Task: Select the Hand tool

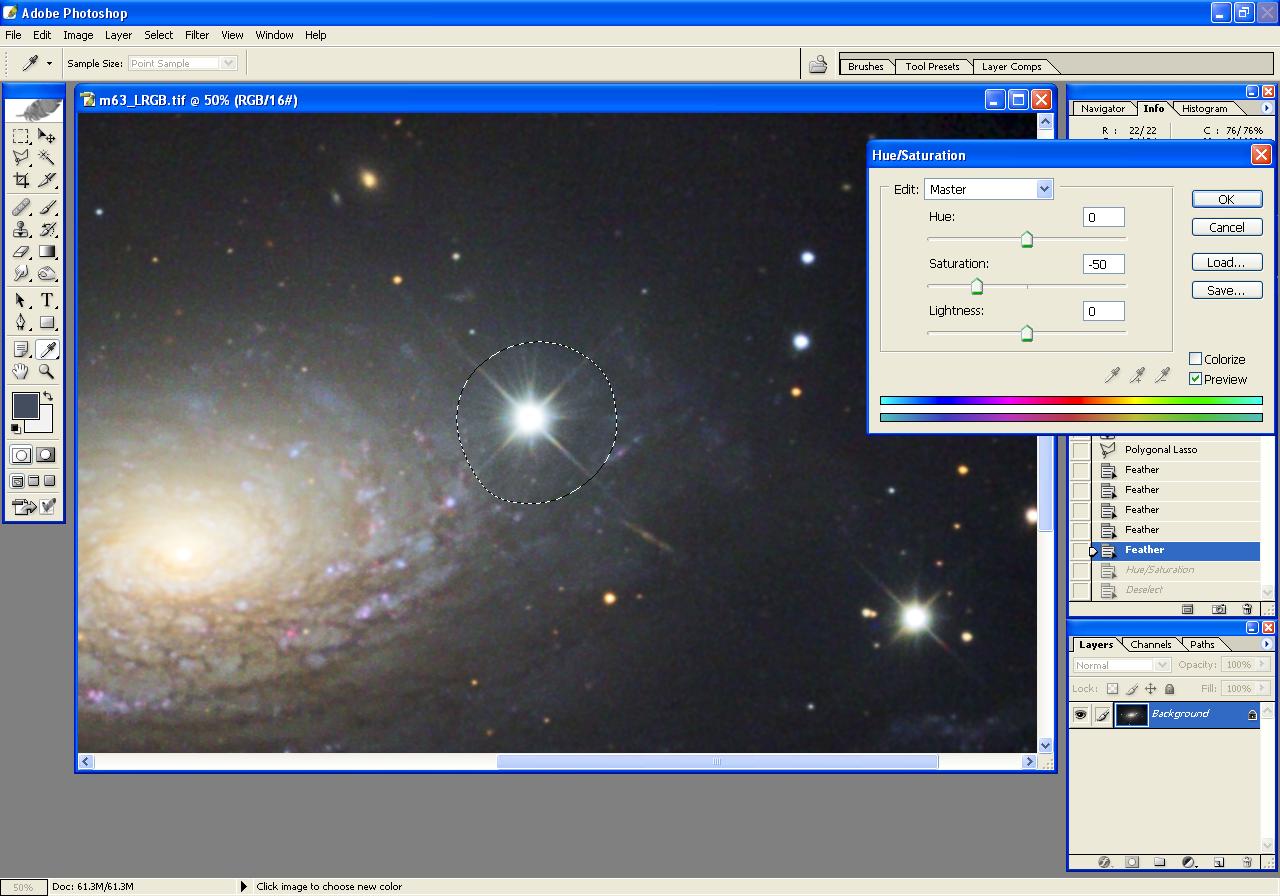Action: click(x=21, y=371)
